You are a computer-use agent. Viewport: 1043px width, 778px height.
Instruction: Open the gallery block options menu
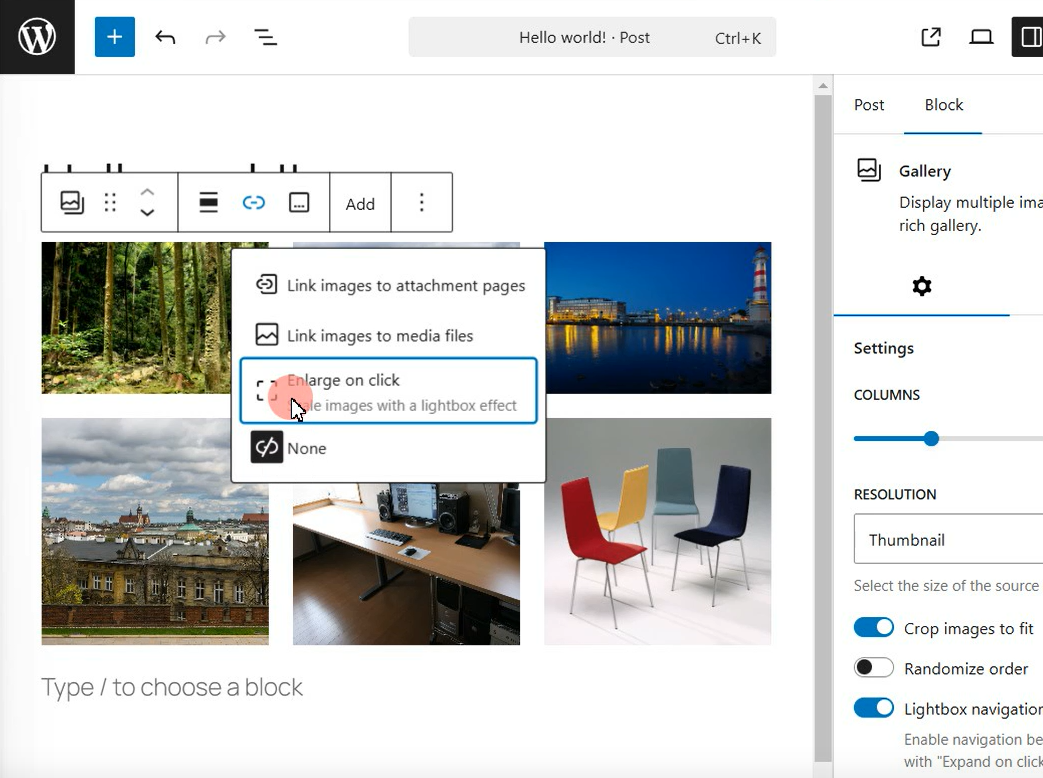(422, 202)
